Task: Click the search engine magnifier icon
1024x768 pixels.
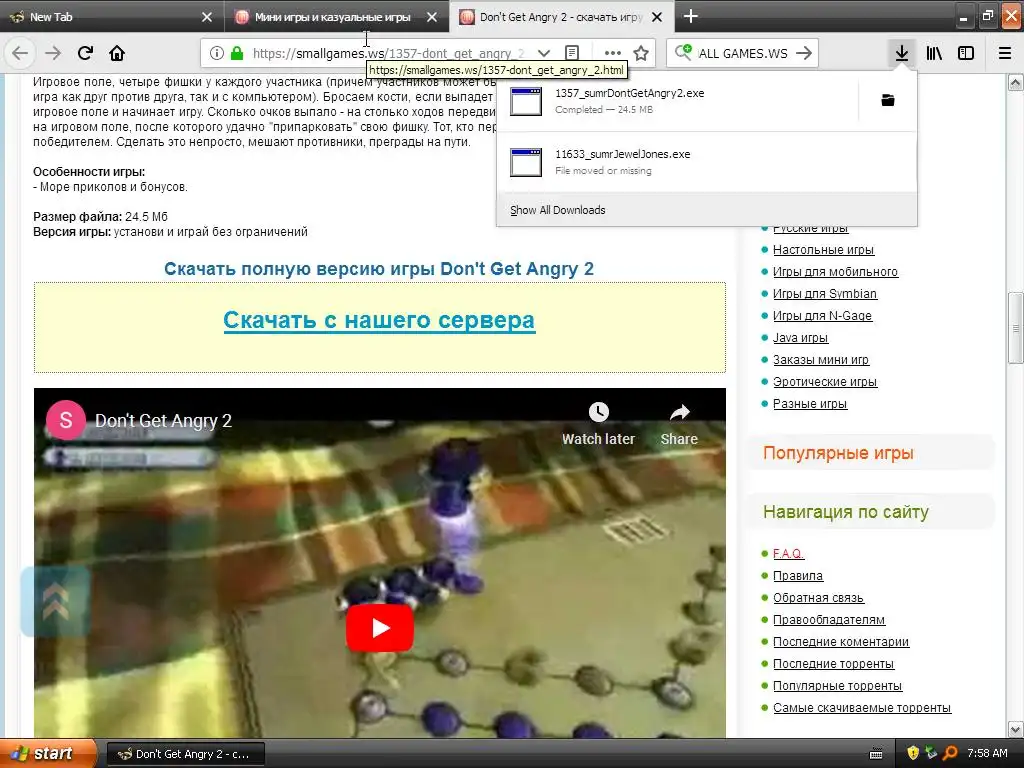Action: (683, 52)
